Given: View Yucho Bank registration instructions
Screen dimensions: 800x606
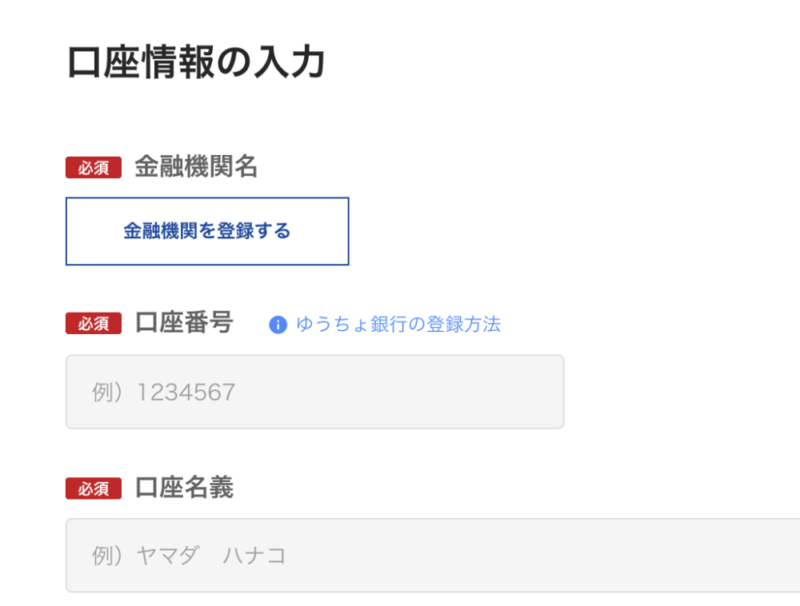Looking at the screenshot, I should pyautogui.click(x=397, y=325).
